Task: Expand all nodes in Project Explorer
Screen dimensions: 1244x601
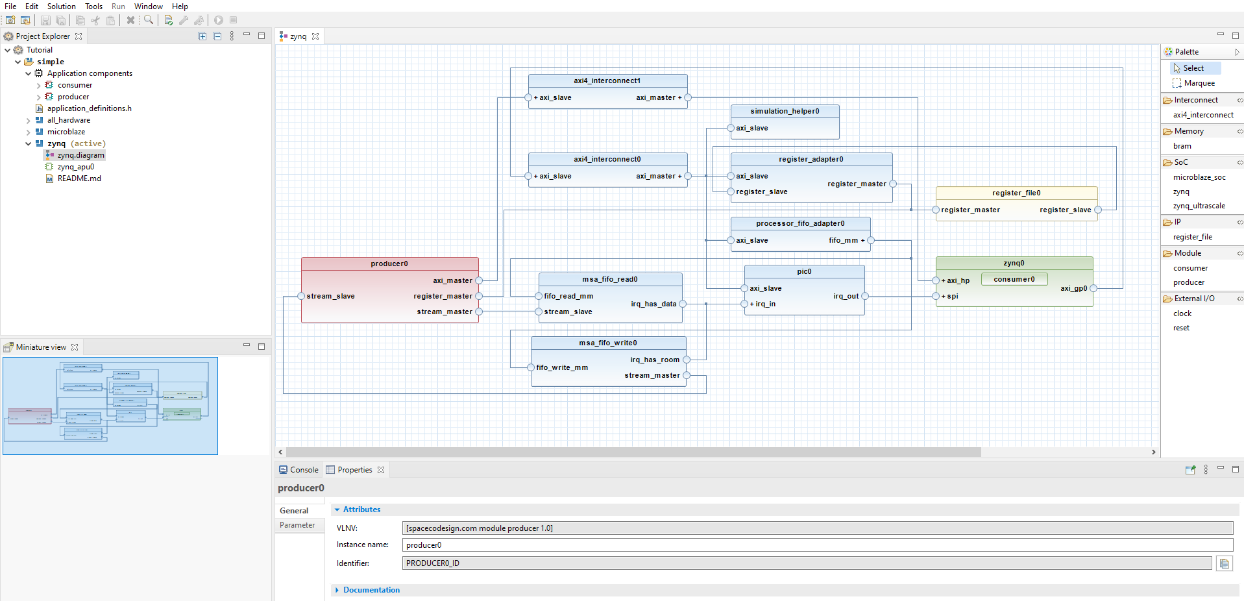Action: (x=202, y=35)
